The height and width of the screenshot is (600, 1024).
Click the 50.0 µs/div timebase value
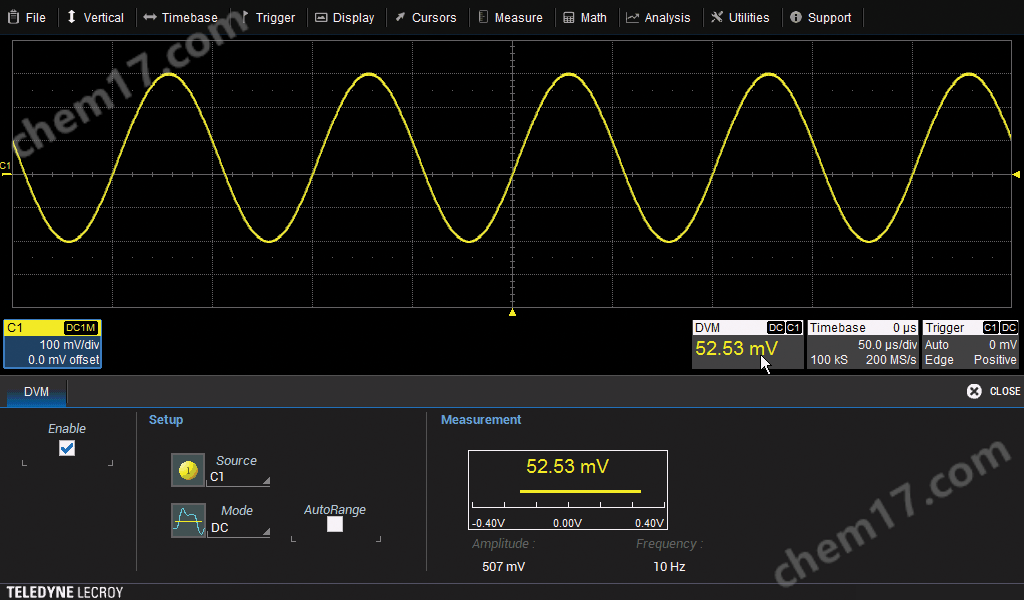[888, 345]
